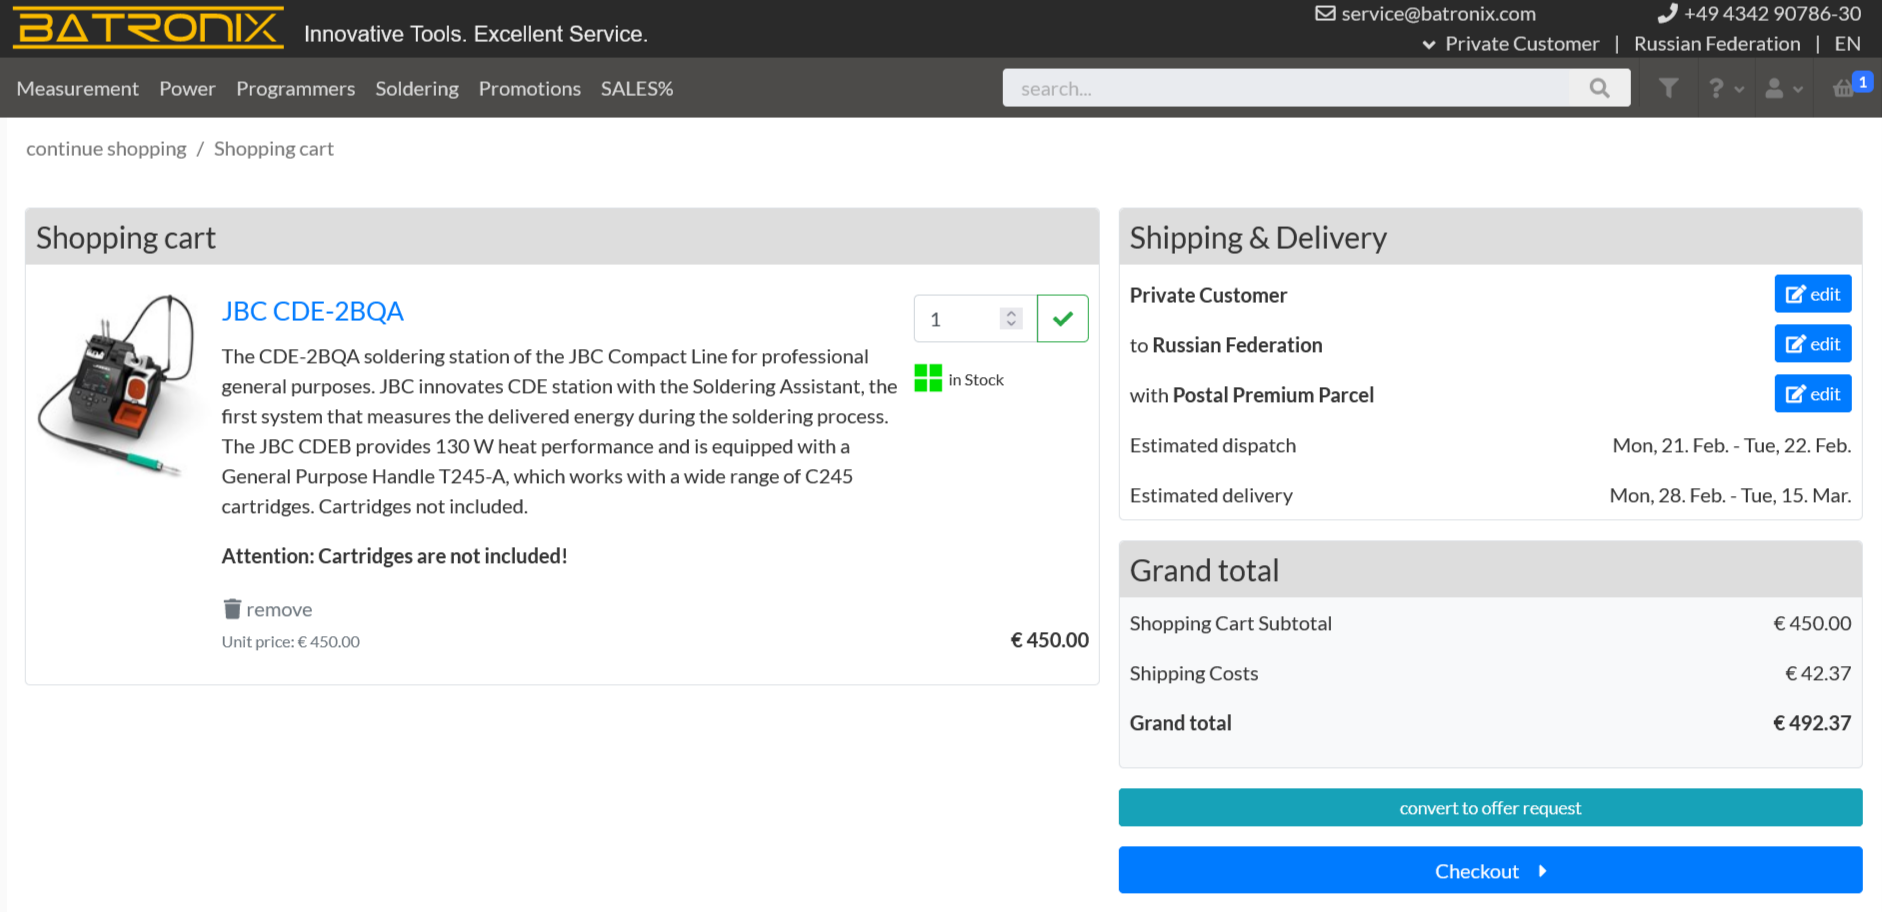Click service@batronix.com email address
The width and height of the screenshot is (1882, 912).
coord(1438,14)
